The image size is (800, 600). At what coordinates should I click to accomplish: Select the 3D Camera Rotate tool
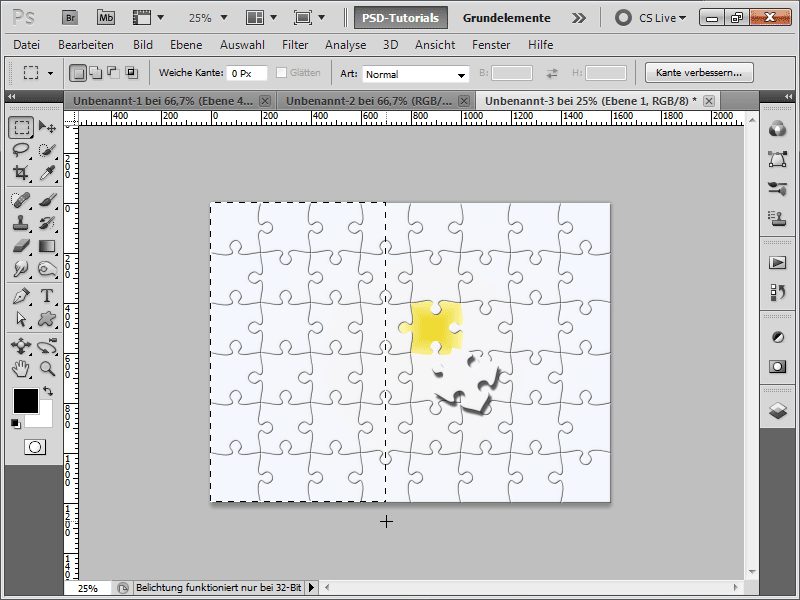[47, 346]
